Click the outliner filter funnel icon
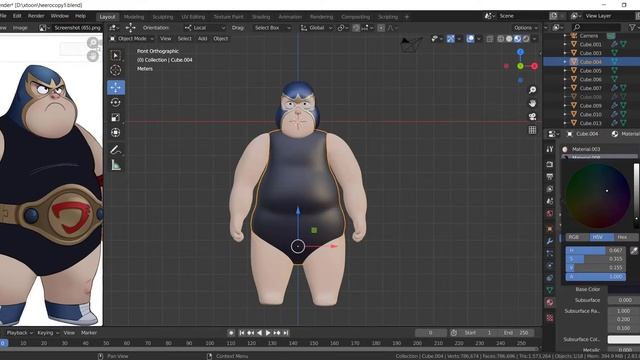Image resolution: width=640 pixels, height=360 pixels. [x=632, y=27]
